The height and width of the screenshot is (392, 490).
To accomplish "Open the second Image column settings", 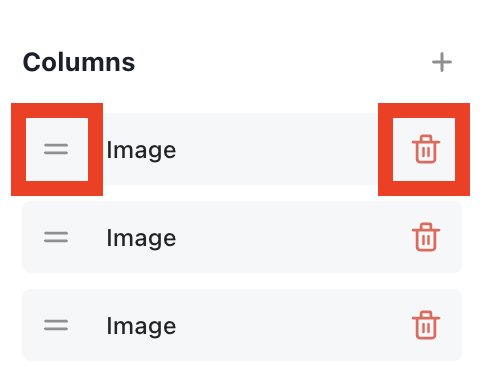I will [x=242, y=237].
